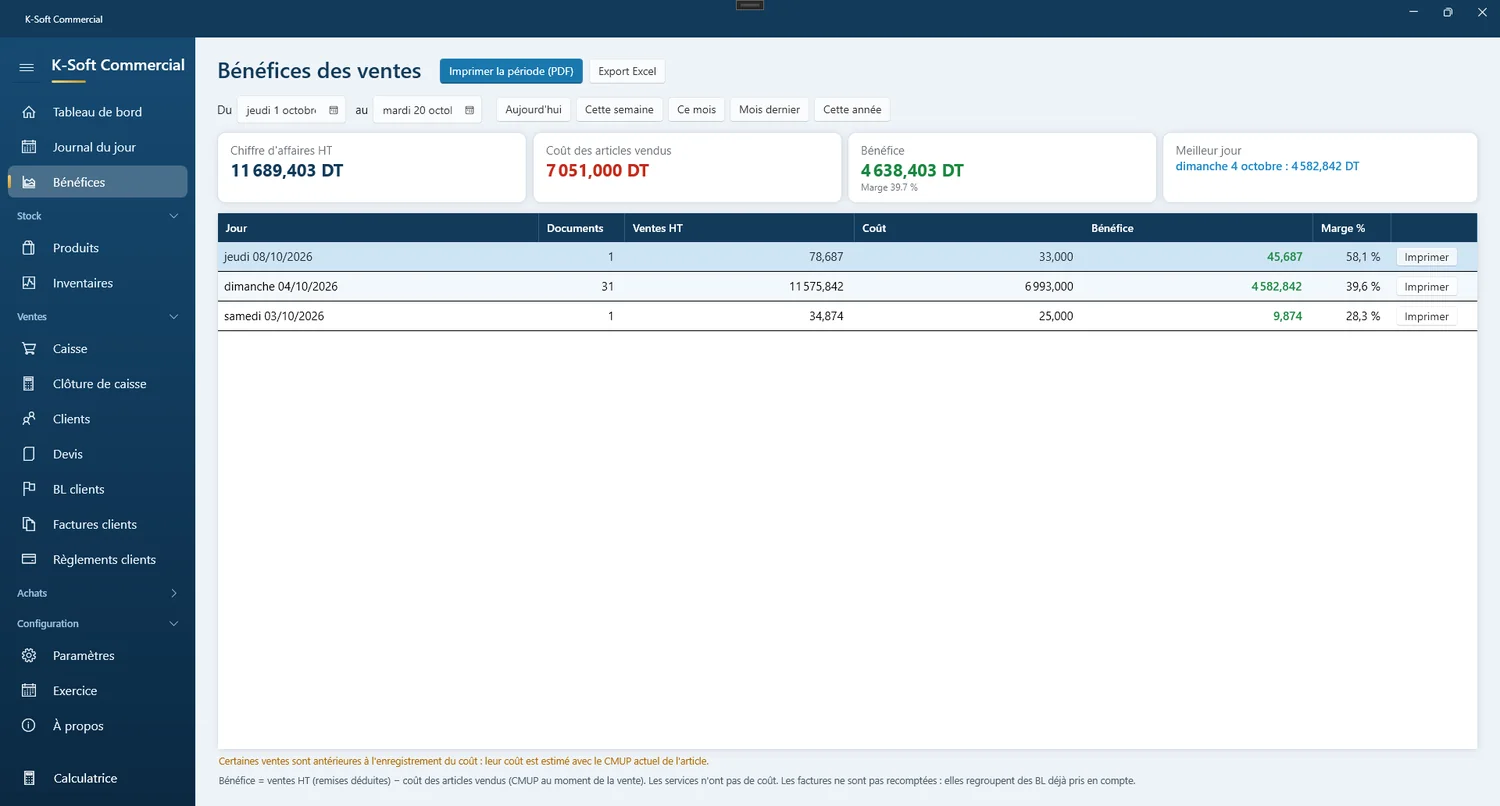Open Clôture de caisse icon
The height and width of the screenshot is (806, 1500).
[29, 384]
